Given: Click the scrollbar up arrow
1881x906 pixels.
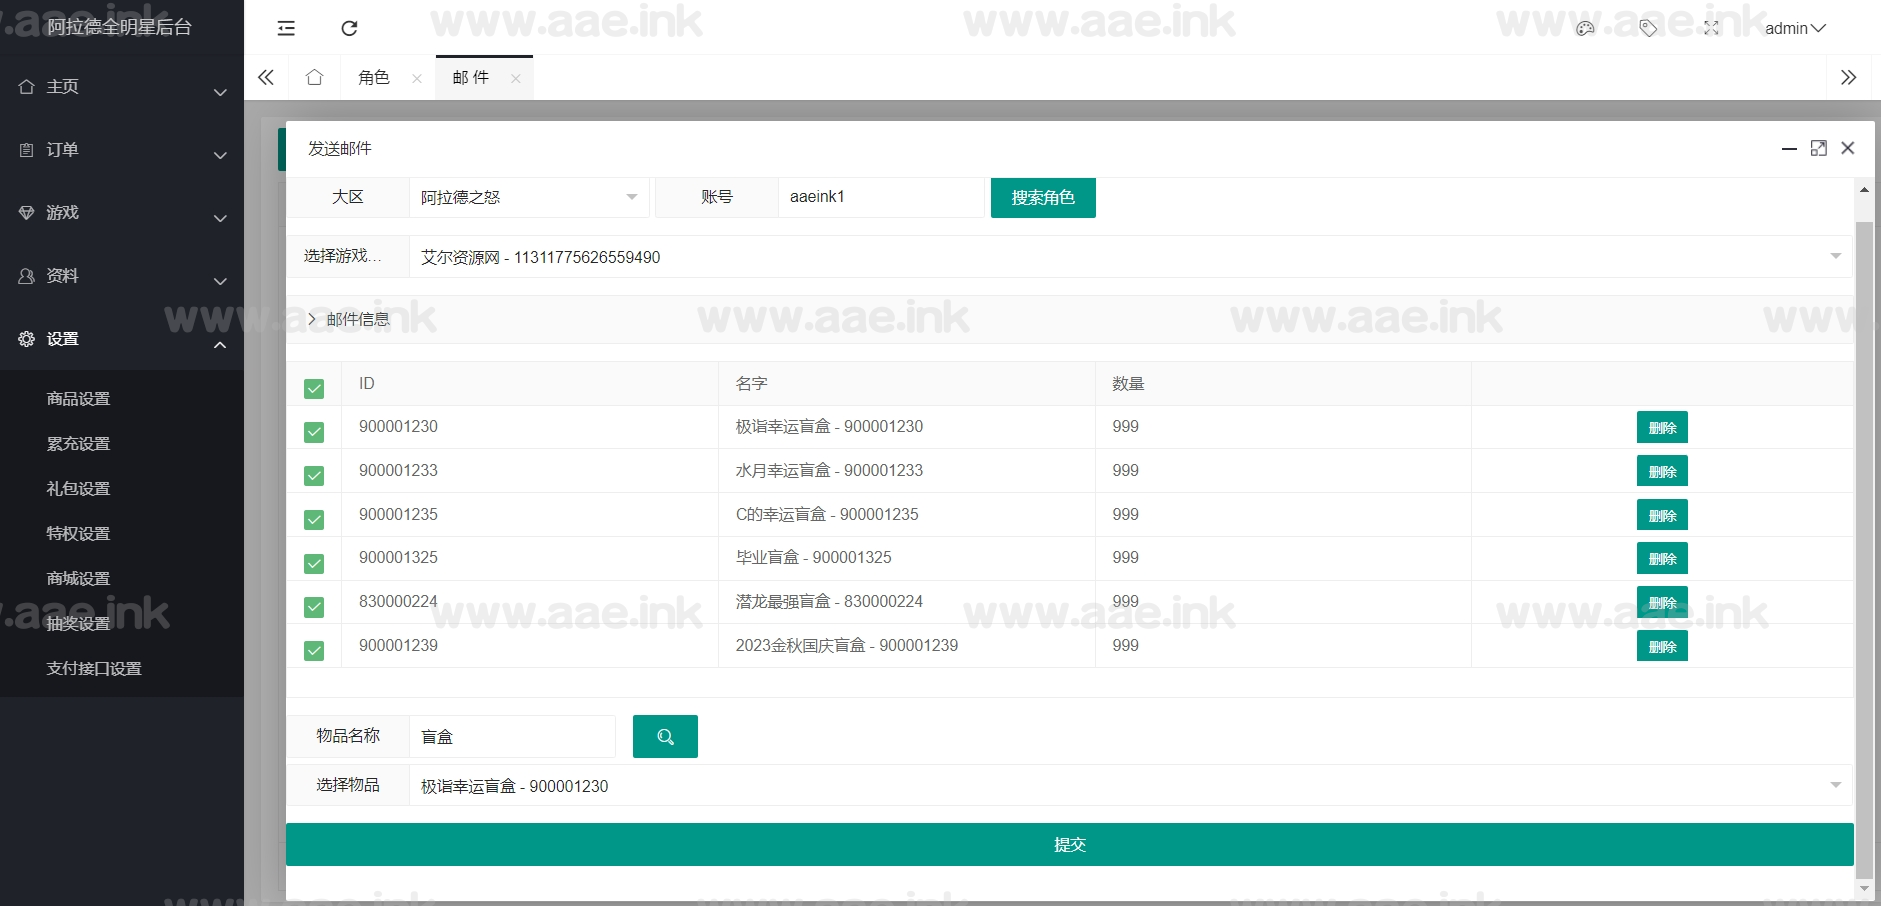Looking at the screenshot, I should tap(1864, 189).
